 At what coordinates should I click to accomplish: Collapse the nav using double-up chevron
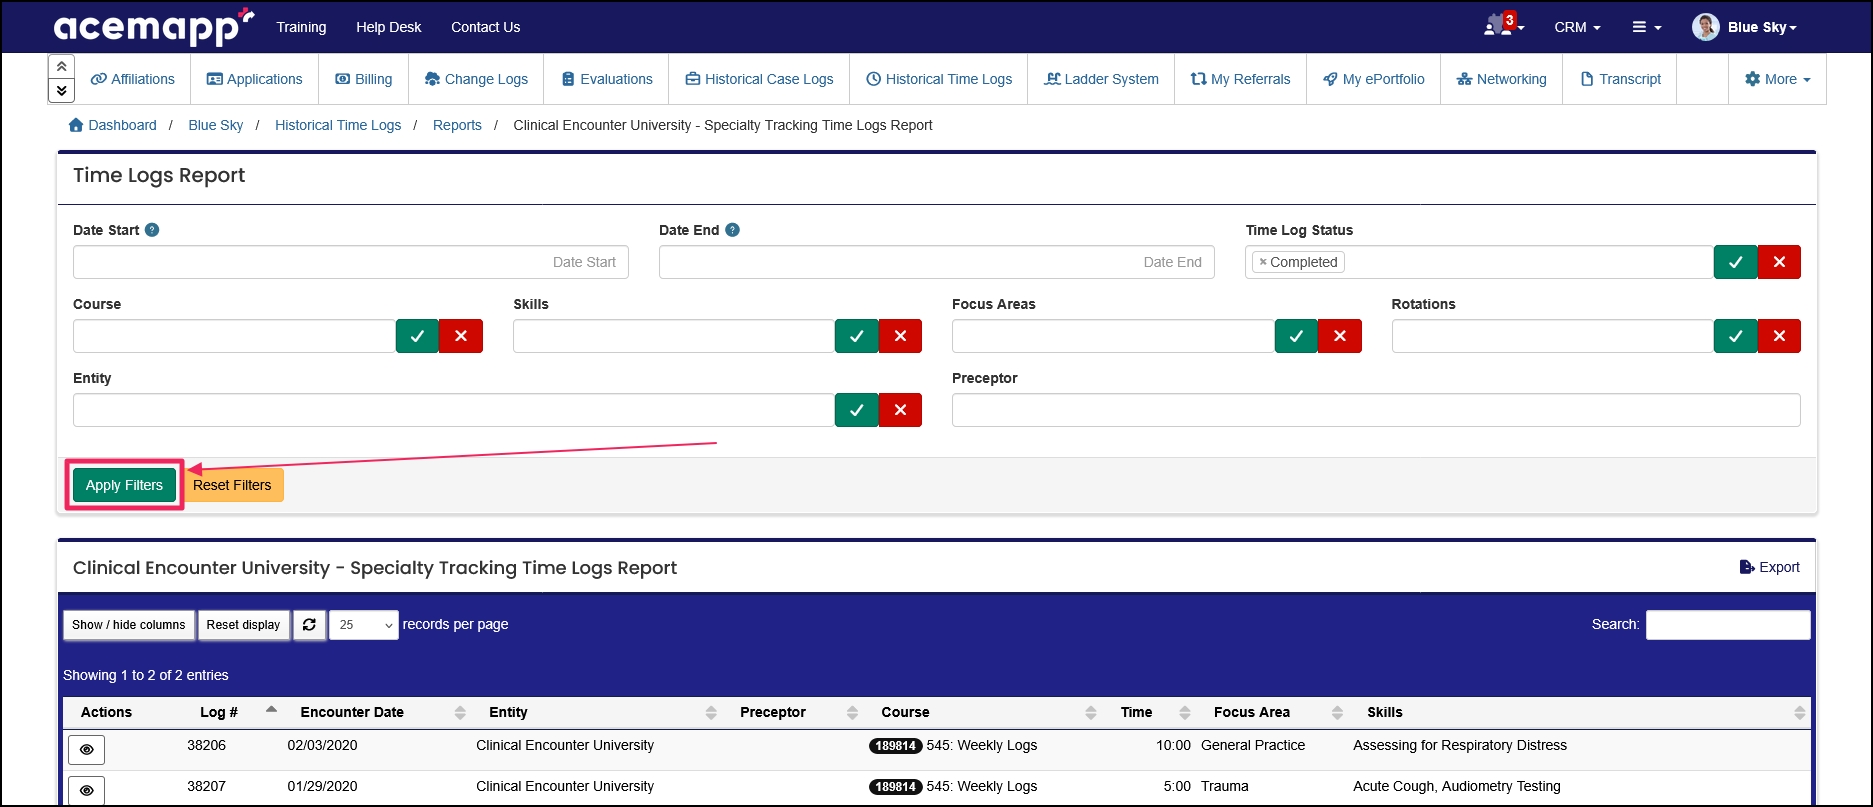pyautogui.click(x=61, y=66)
